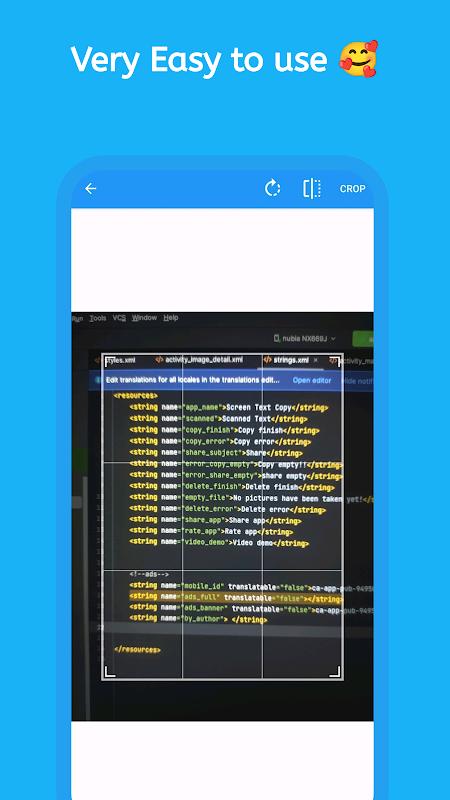Click the "ads_banner" string line
The width and height of the screenshot is (450, 800).
click(251, 609)
